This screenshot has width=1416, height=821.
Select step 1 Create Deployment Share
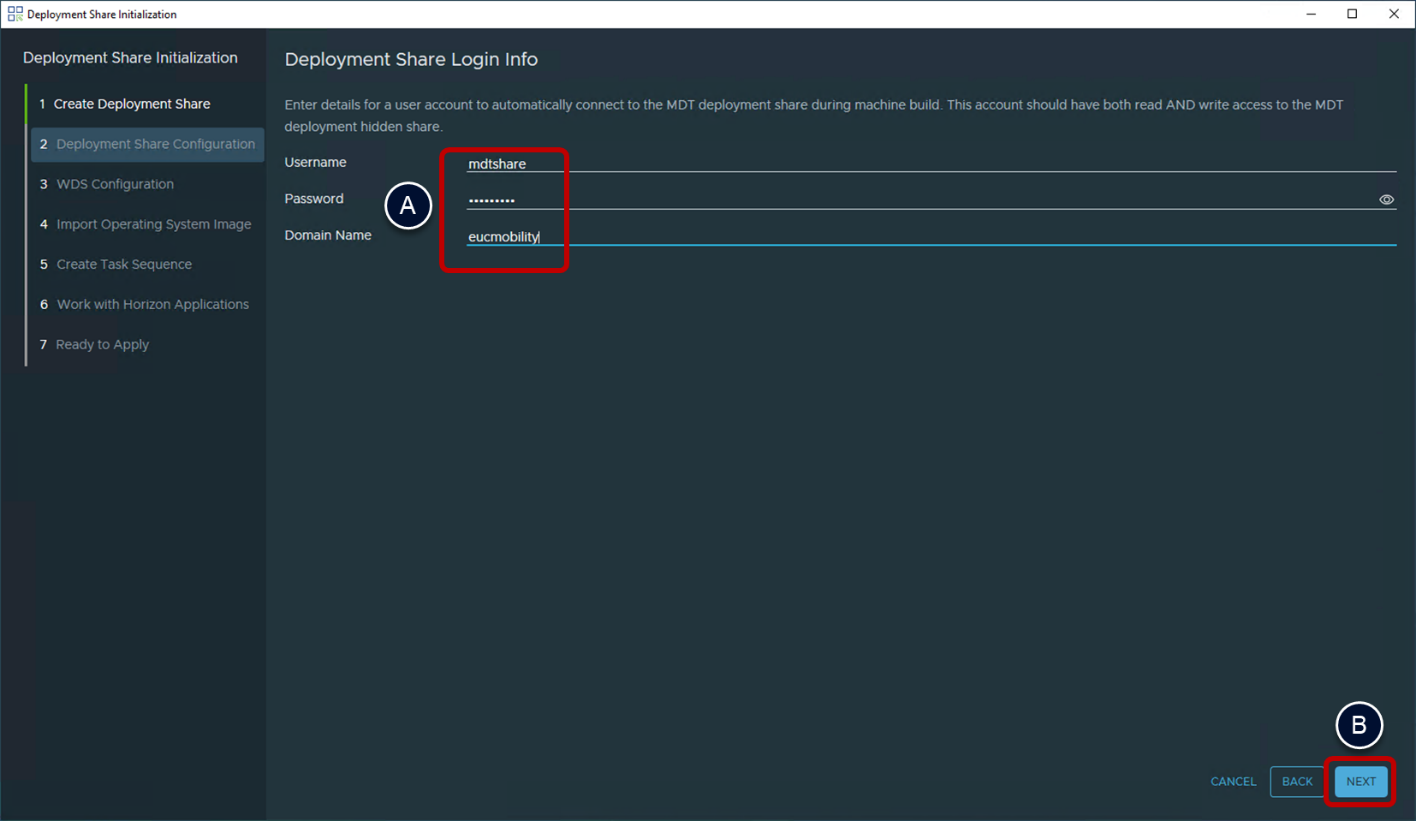[131, 104]
